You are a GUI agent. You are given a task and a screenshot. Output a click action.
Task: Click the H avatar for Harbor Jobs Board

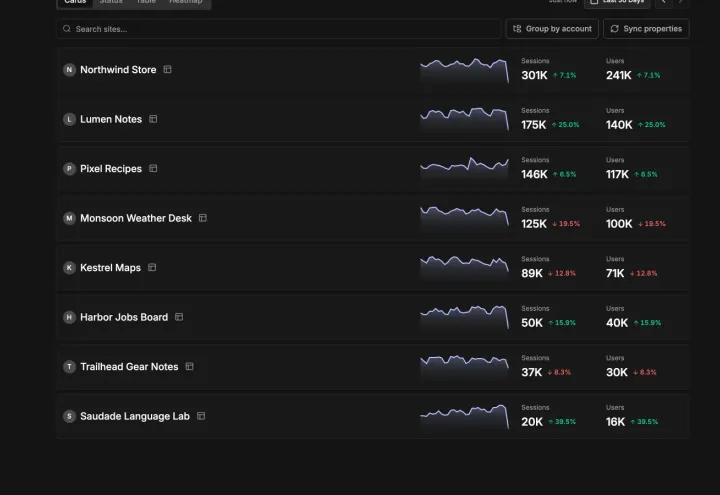[x=69, y=317]
